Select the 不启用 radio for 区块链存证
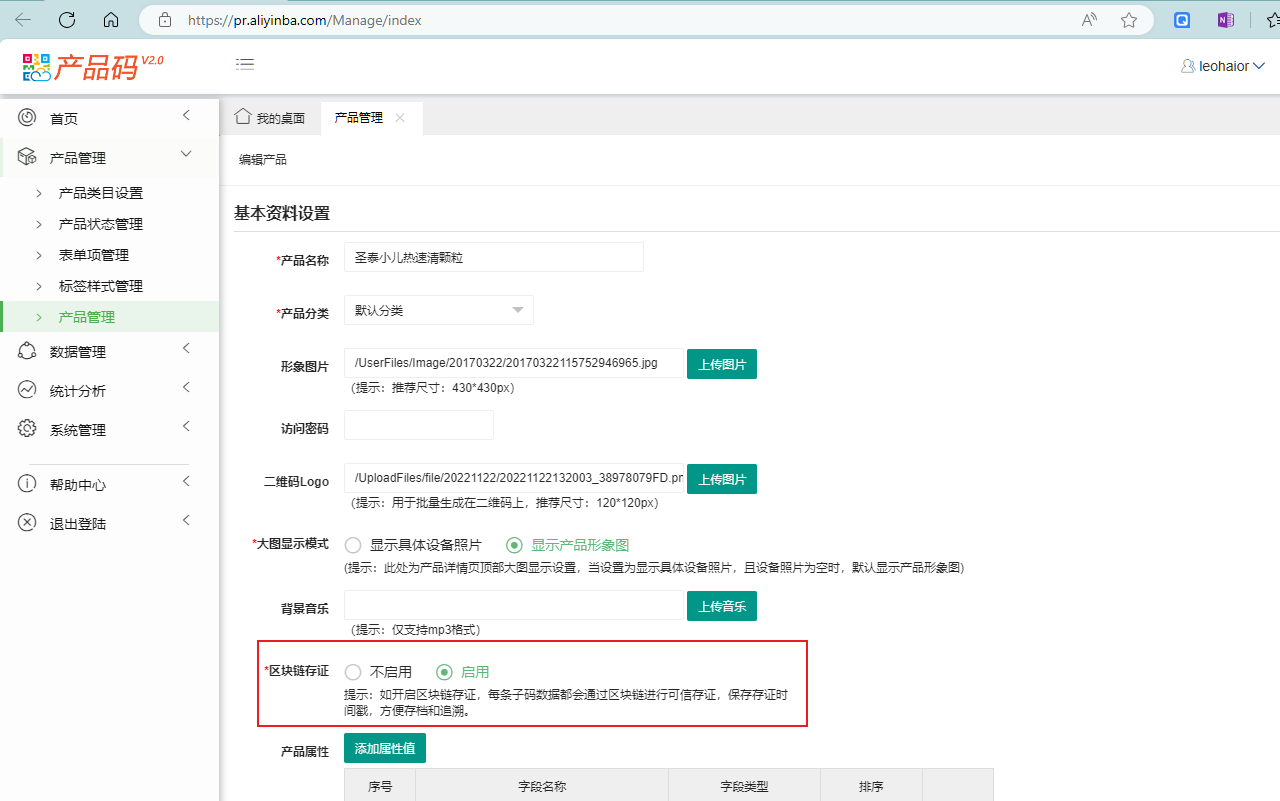 pyautogui.click(x=352, y=672)
